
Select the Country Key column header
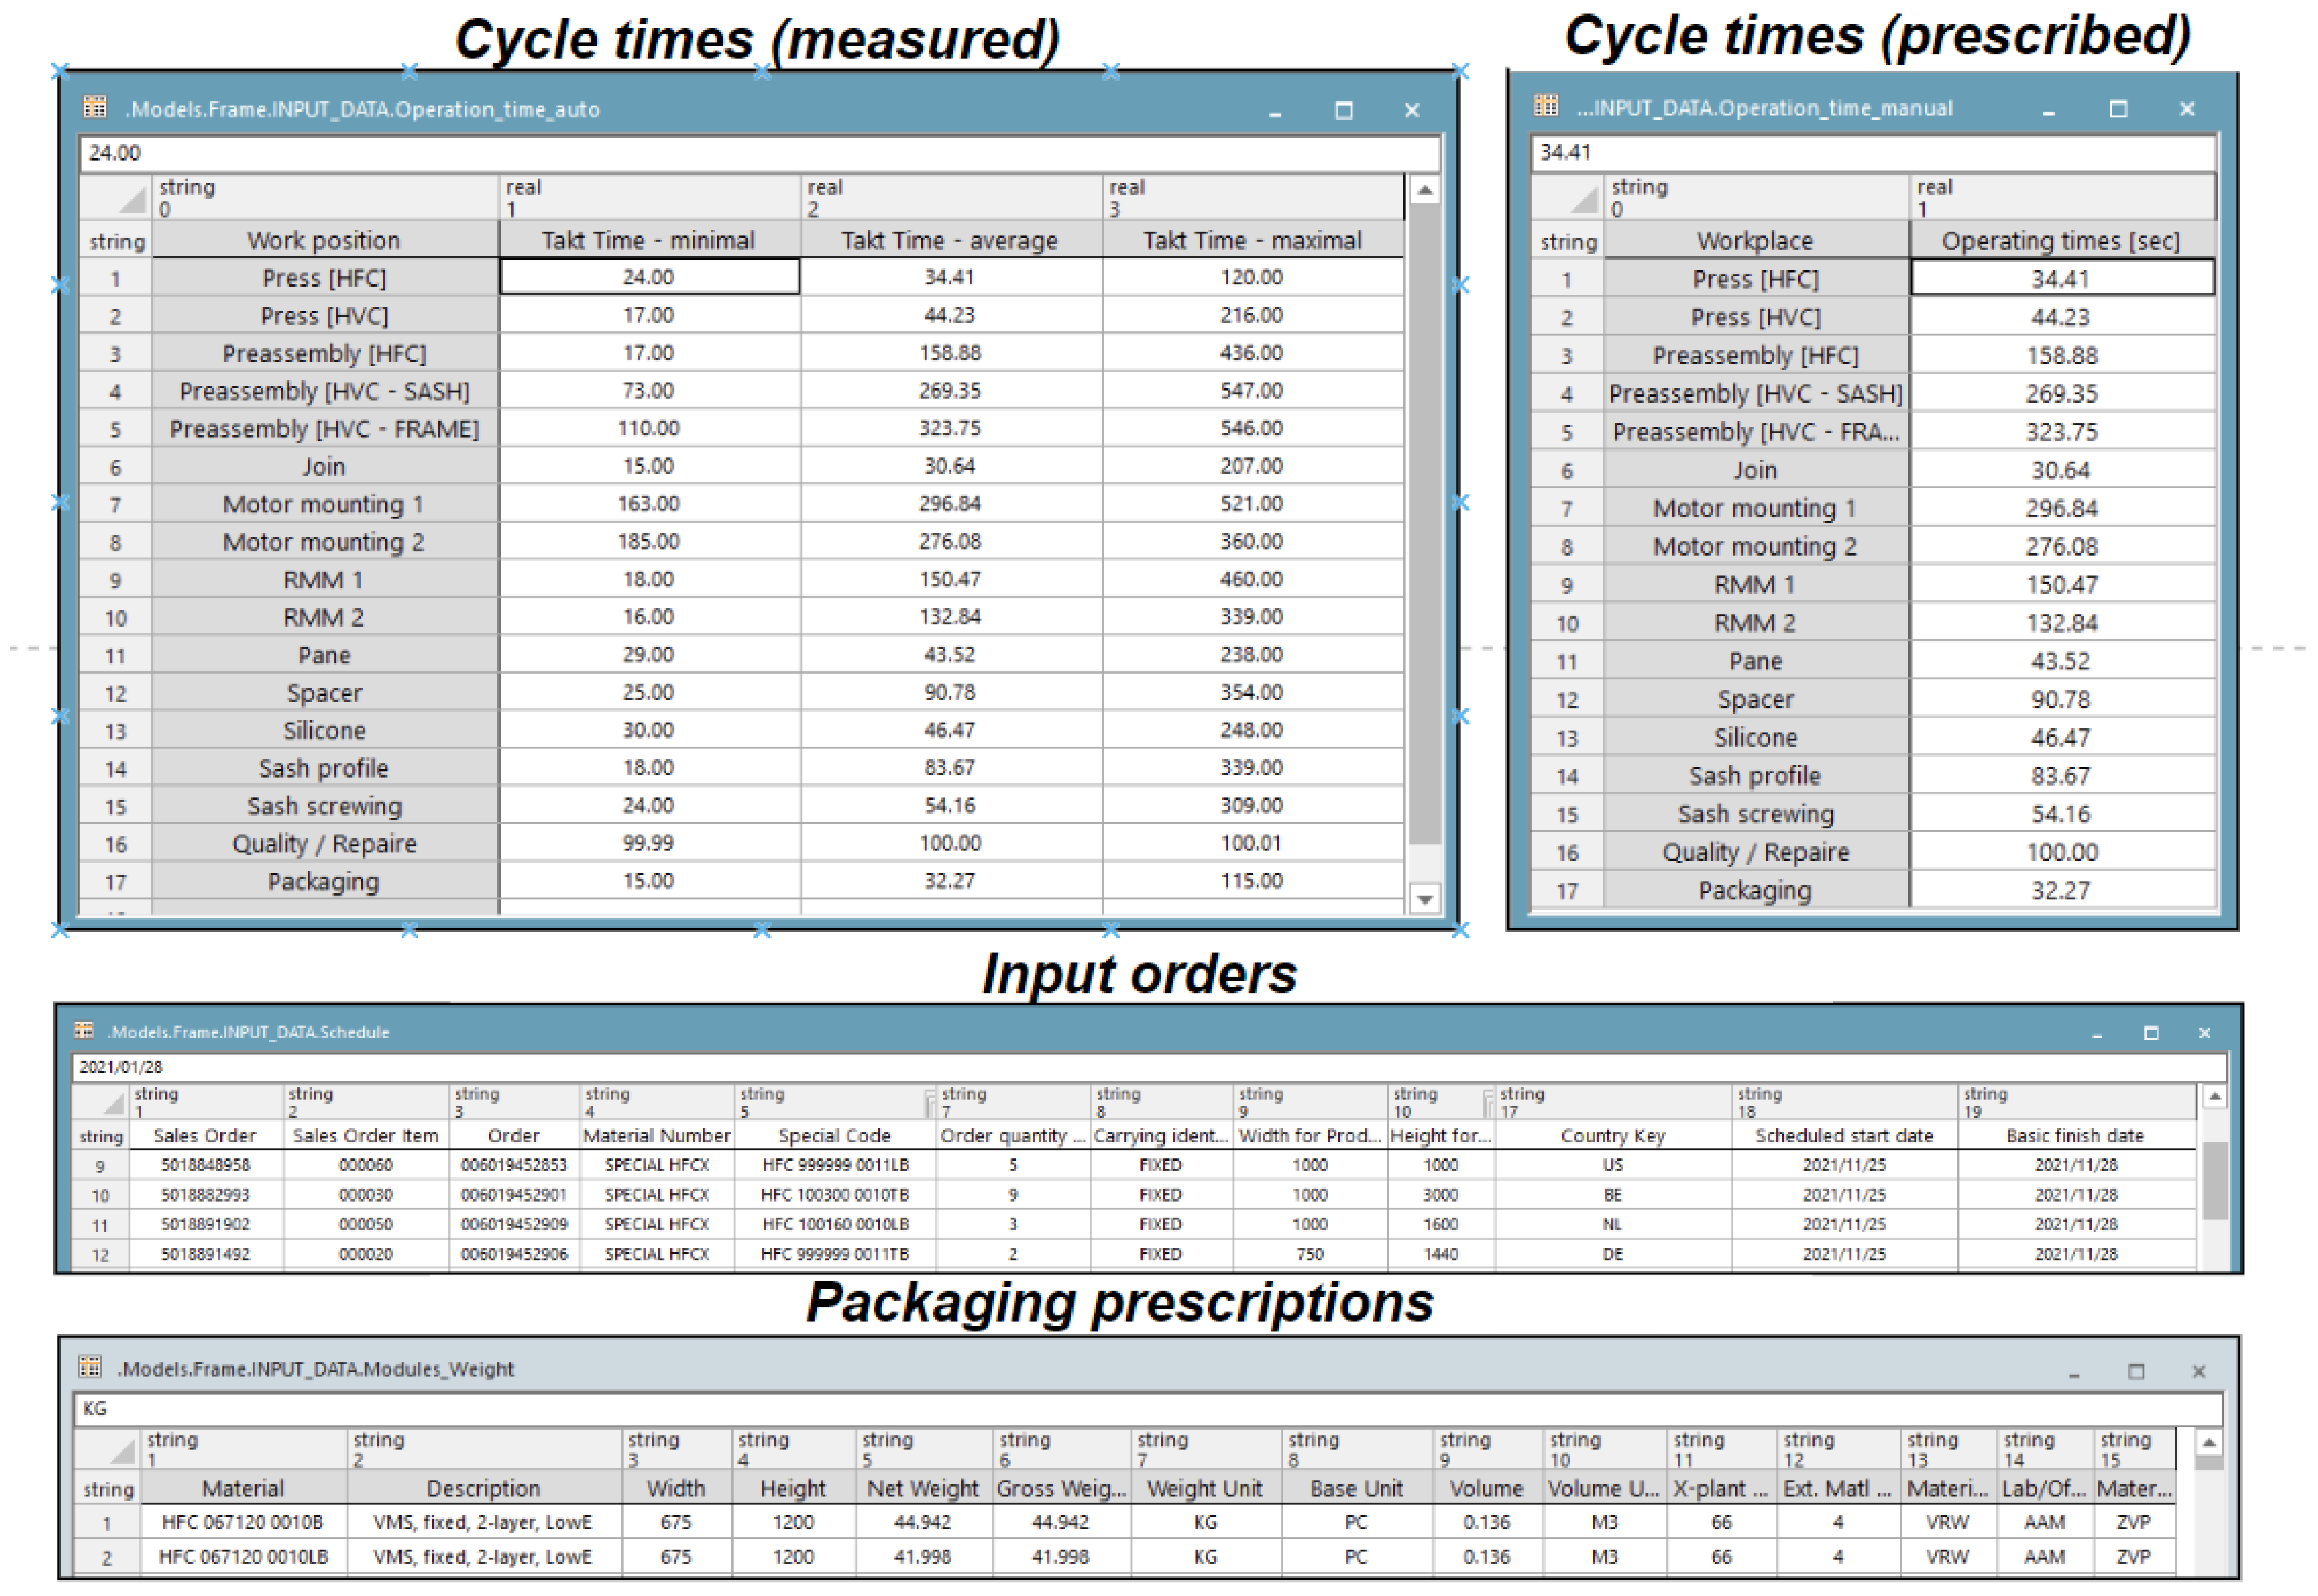click(1612, 1135)
